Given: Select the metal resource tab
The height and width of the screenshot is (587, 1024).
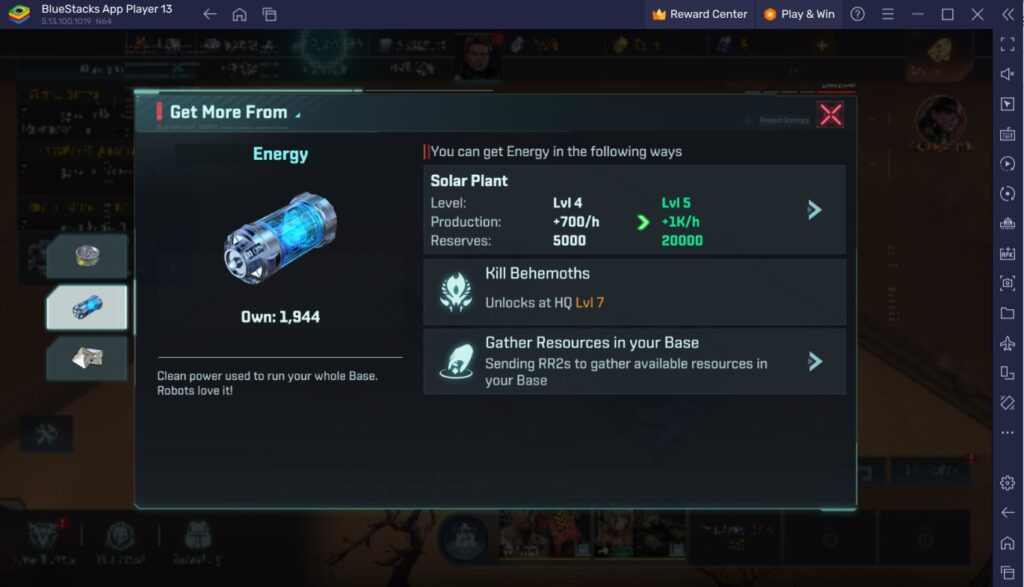Looking at the screenshot, I should tap(87, 358).
